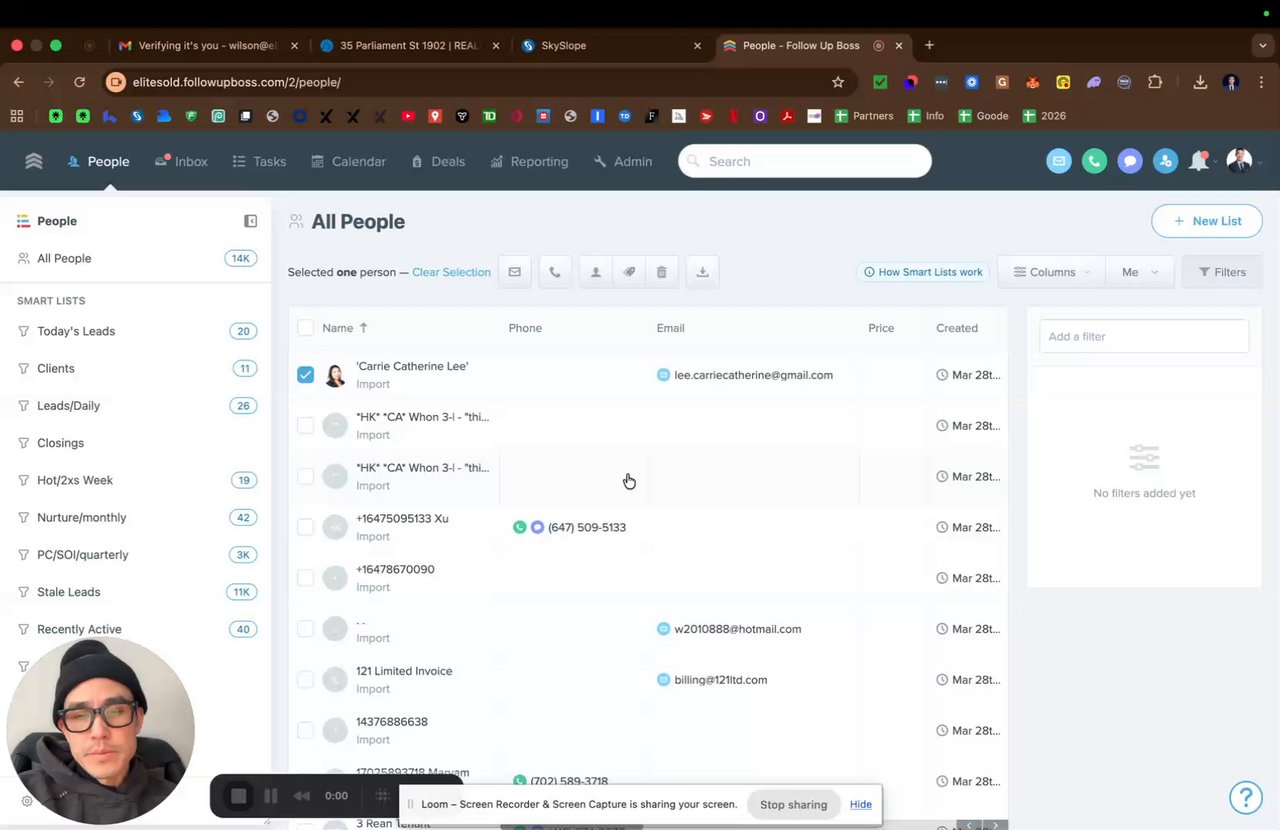Open the bulk email action for selected person
Viewport: 1280px width, 830px height.
pos(514,272)
